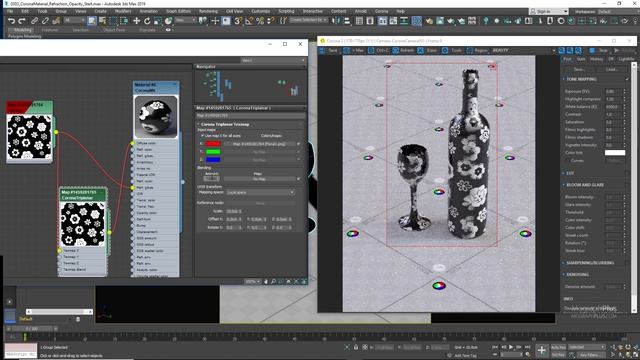The image size is (640, 360).
Task: Click Tools in Corona frame buffer
Action: coord(452,51)
